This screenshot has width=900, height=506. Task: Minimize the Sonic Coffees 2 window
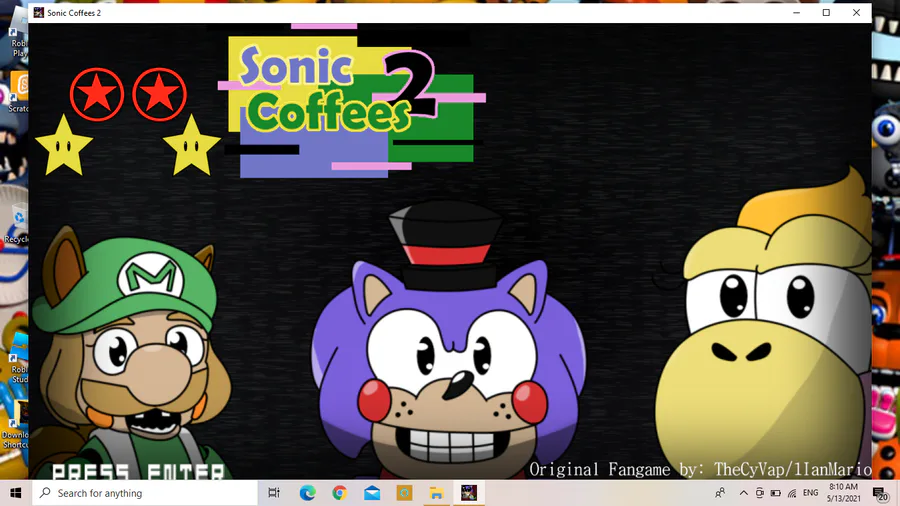coord(796,13)
